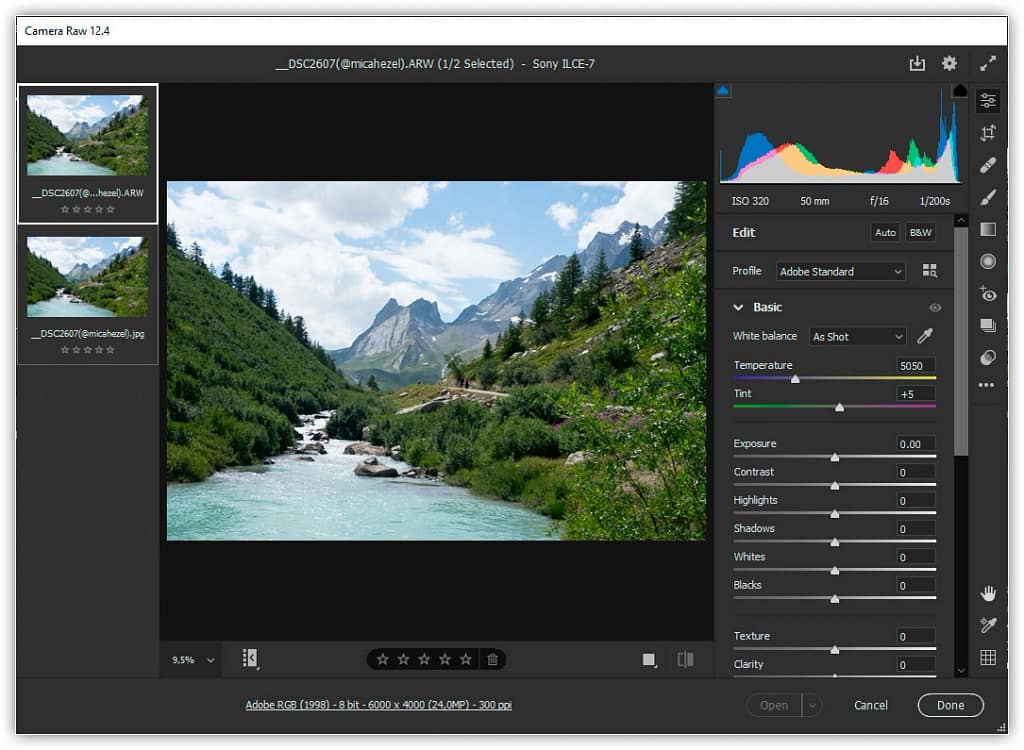Image resolution: width=1024 pixels, height=750 pixels.
Task: Click the Texture slider handle
Action: point(835,649)
